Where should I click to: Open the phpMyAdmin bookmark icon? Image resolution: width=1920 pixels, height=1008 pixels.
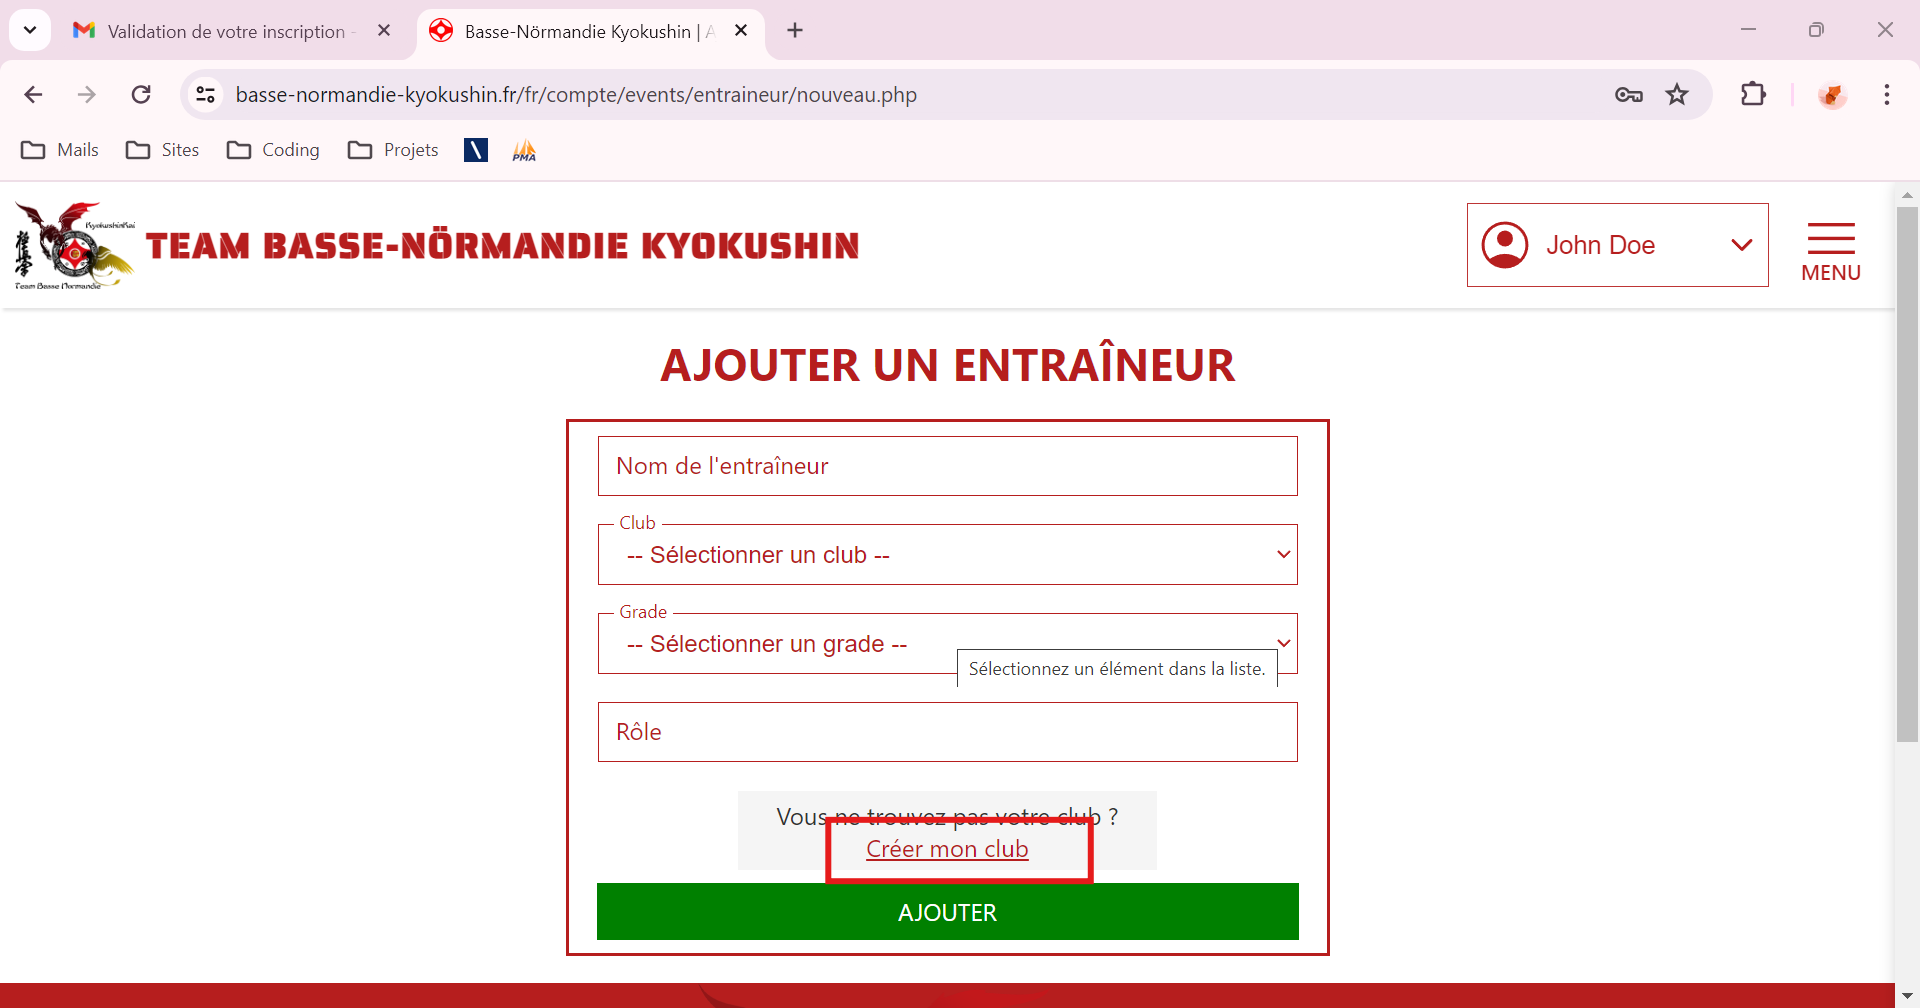(524, 150)
